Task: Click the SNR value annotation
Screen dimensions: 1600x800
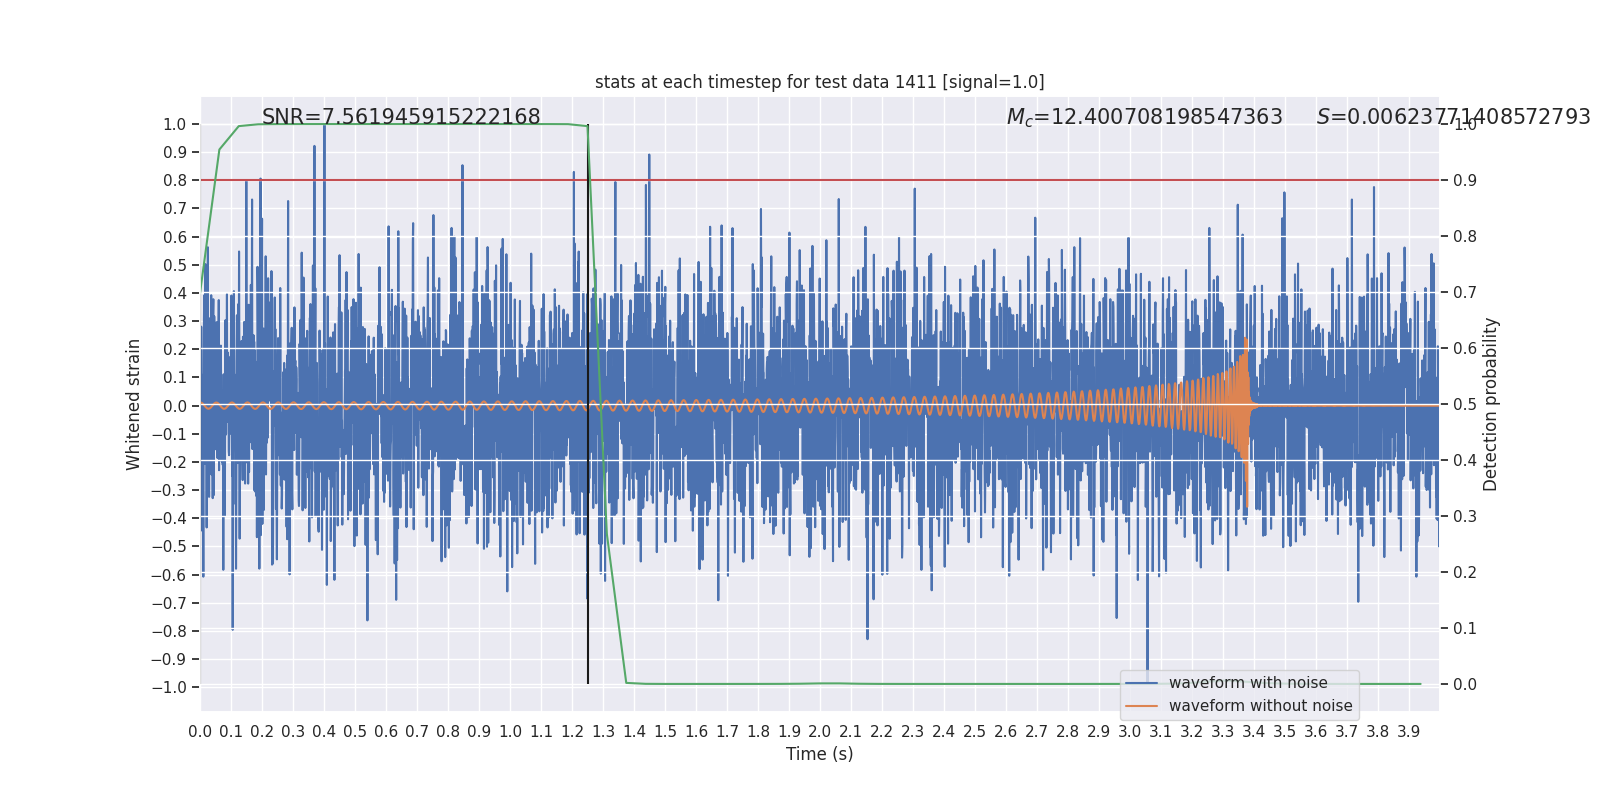Action: (x=401, y=117)
